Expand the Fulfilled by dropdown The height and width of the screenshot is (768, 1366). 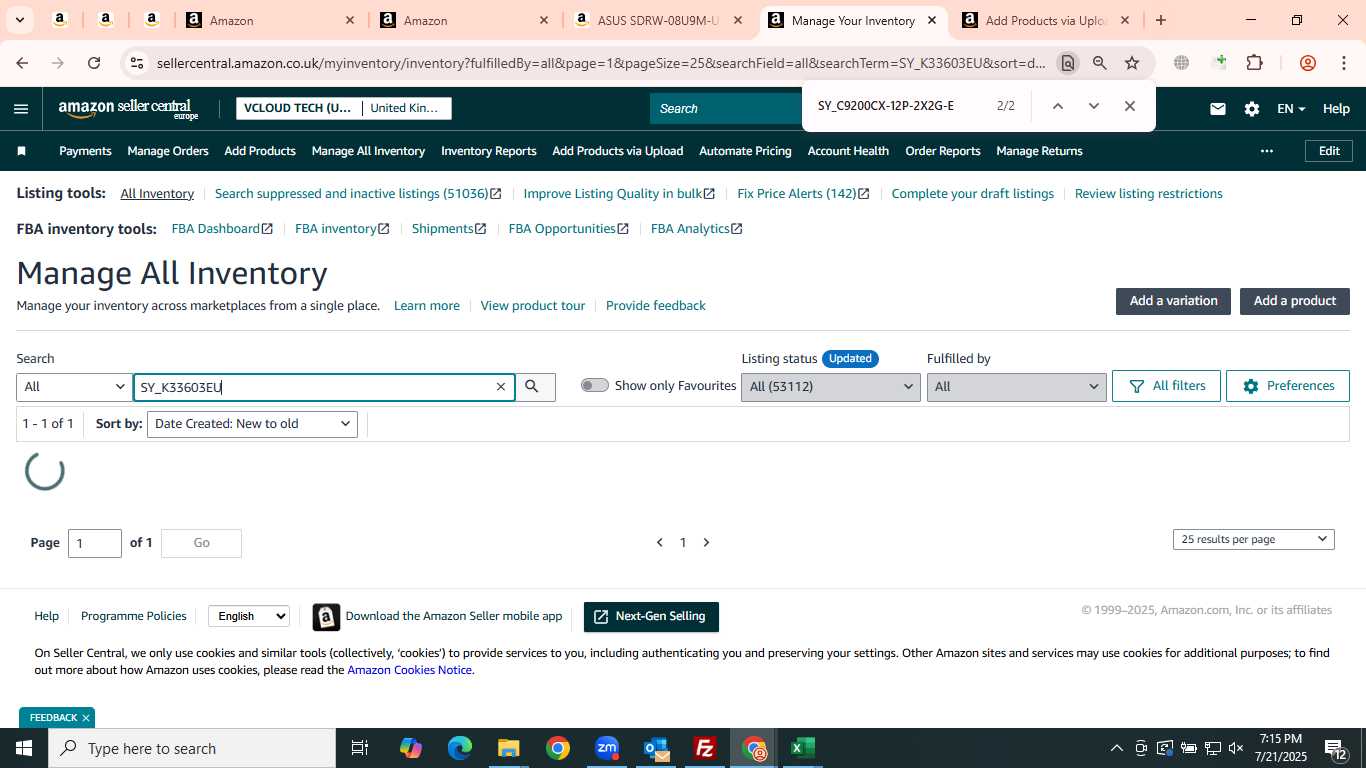coord(1017,387)
